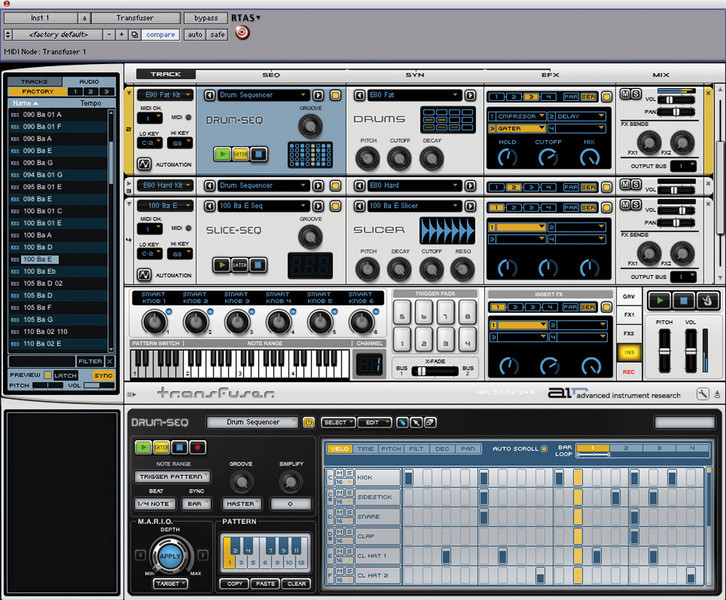
Task: Click the Automation icon on the first track
Action: tap(143, 163)
